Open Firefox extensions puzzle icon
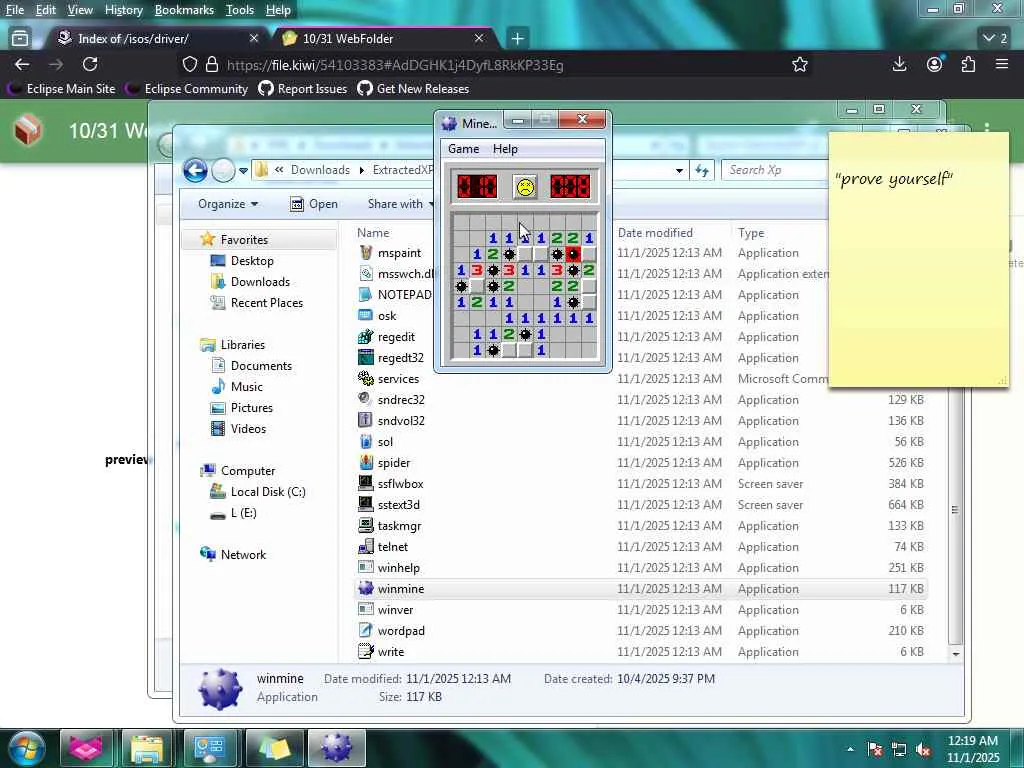Image resolution: width=1024 pixels, height=768 pixels. pyautogui.click(x=968, y=64)
